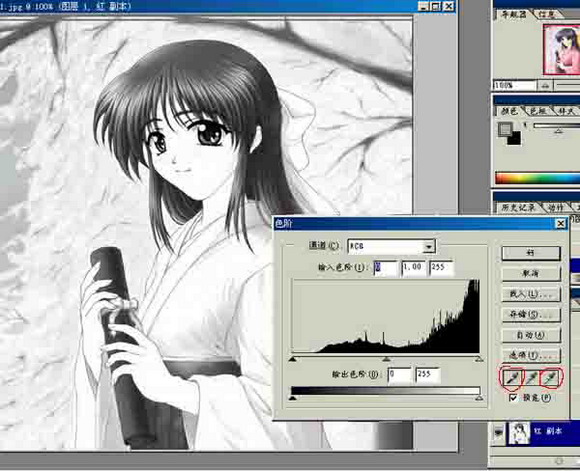
Task: Click the input levels field showing 255
Action: point(441,268)
